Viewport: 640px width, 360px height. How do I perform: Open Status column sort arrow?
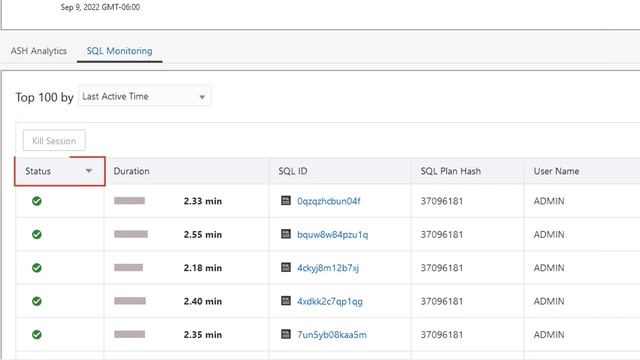(x=89, y=171)
